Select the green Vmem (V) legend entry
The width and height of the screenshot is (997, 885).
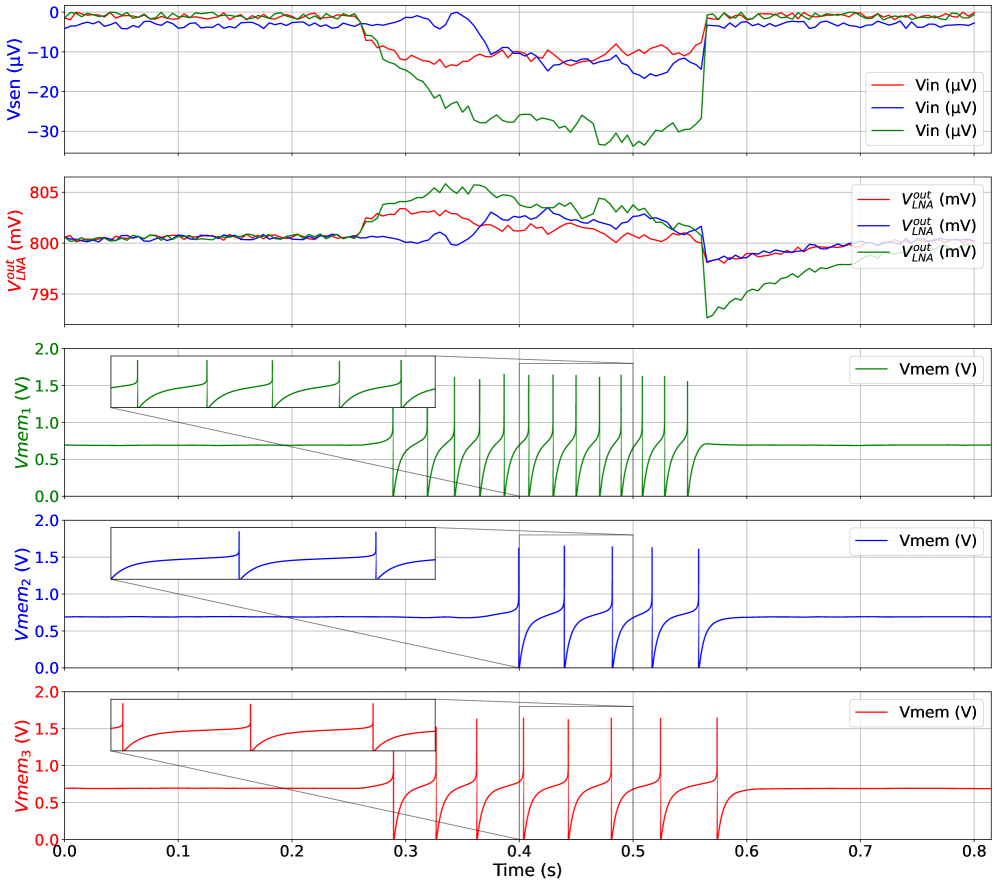pyautogui.click(x=916, y=369)
